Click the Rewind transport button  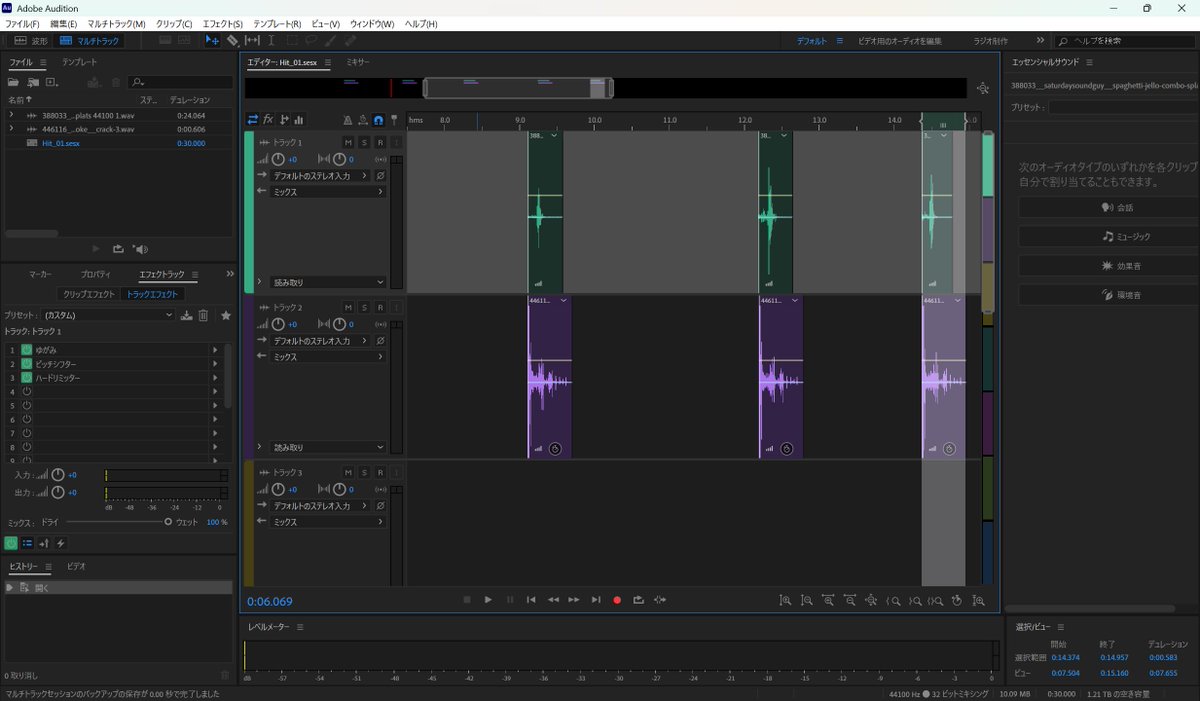tap(553, 600)
